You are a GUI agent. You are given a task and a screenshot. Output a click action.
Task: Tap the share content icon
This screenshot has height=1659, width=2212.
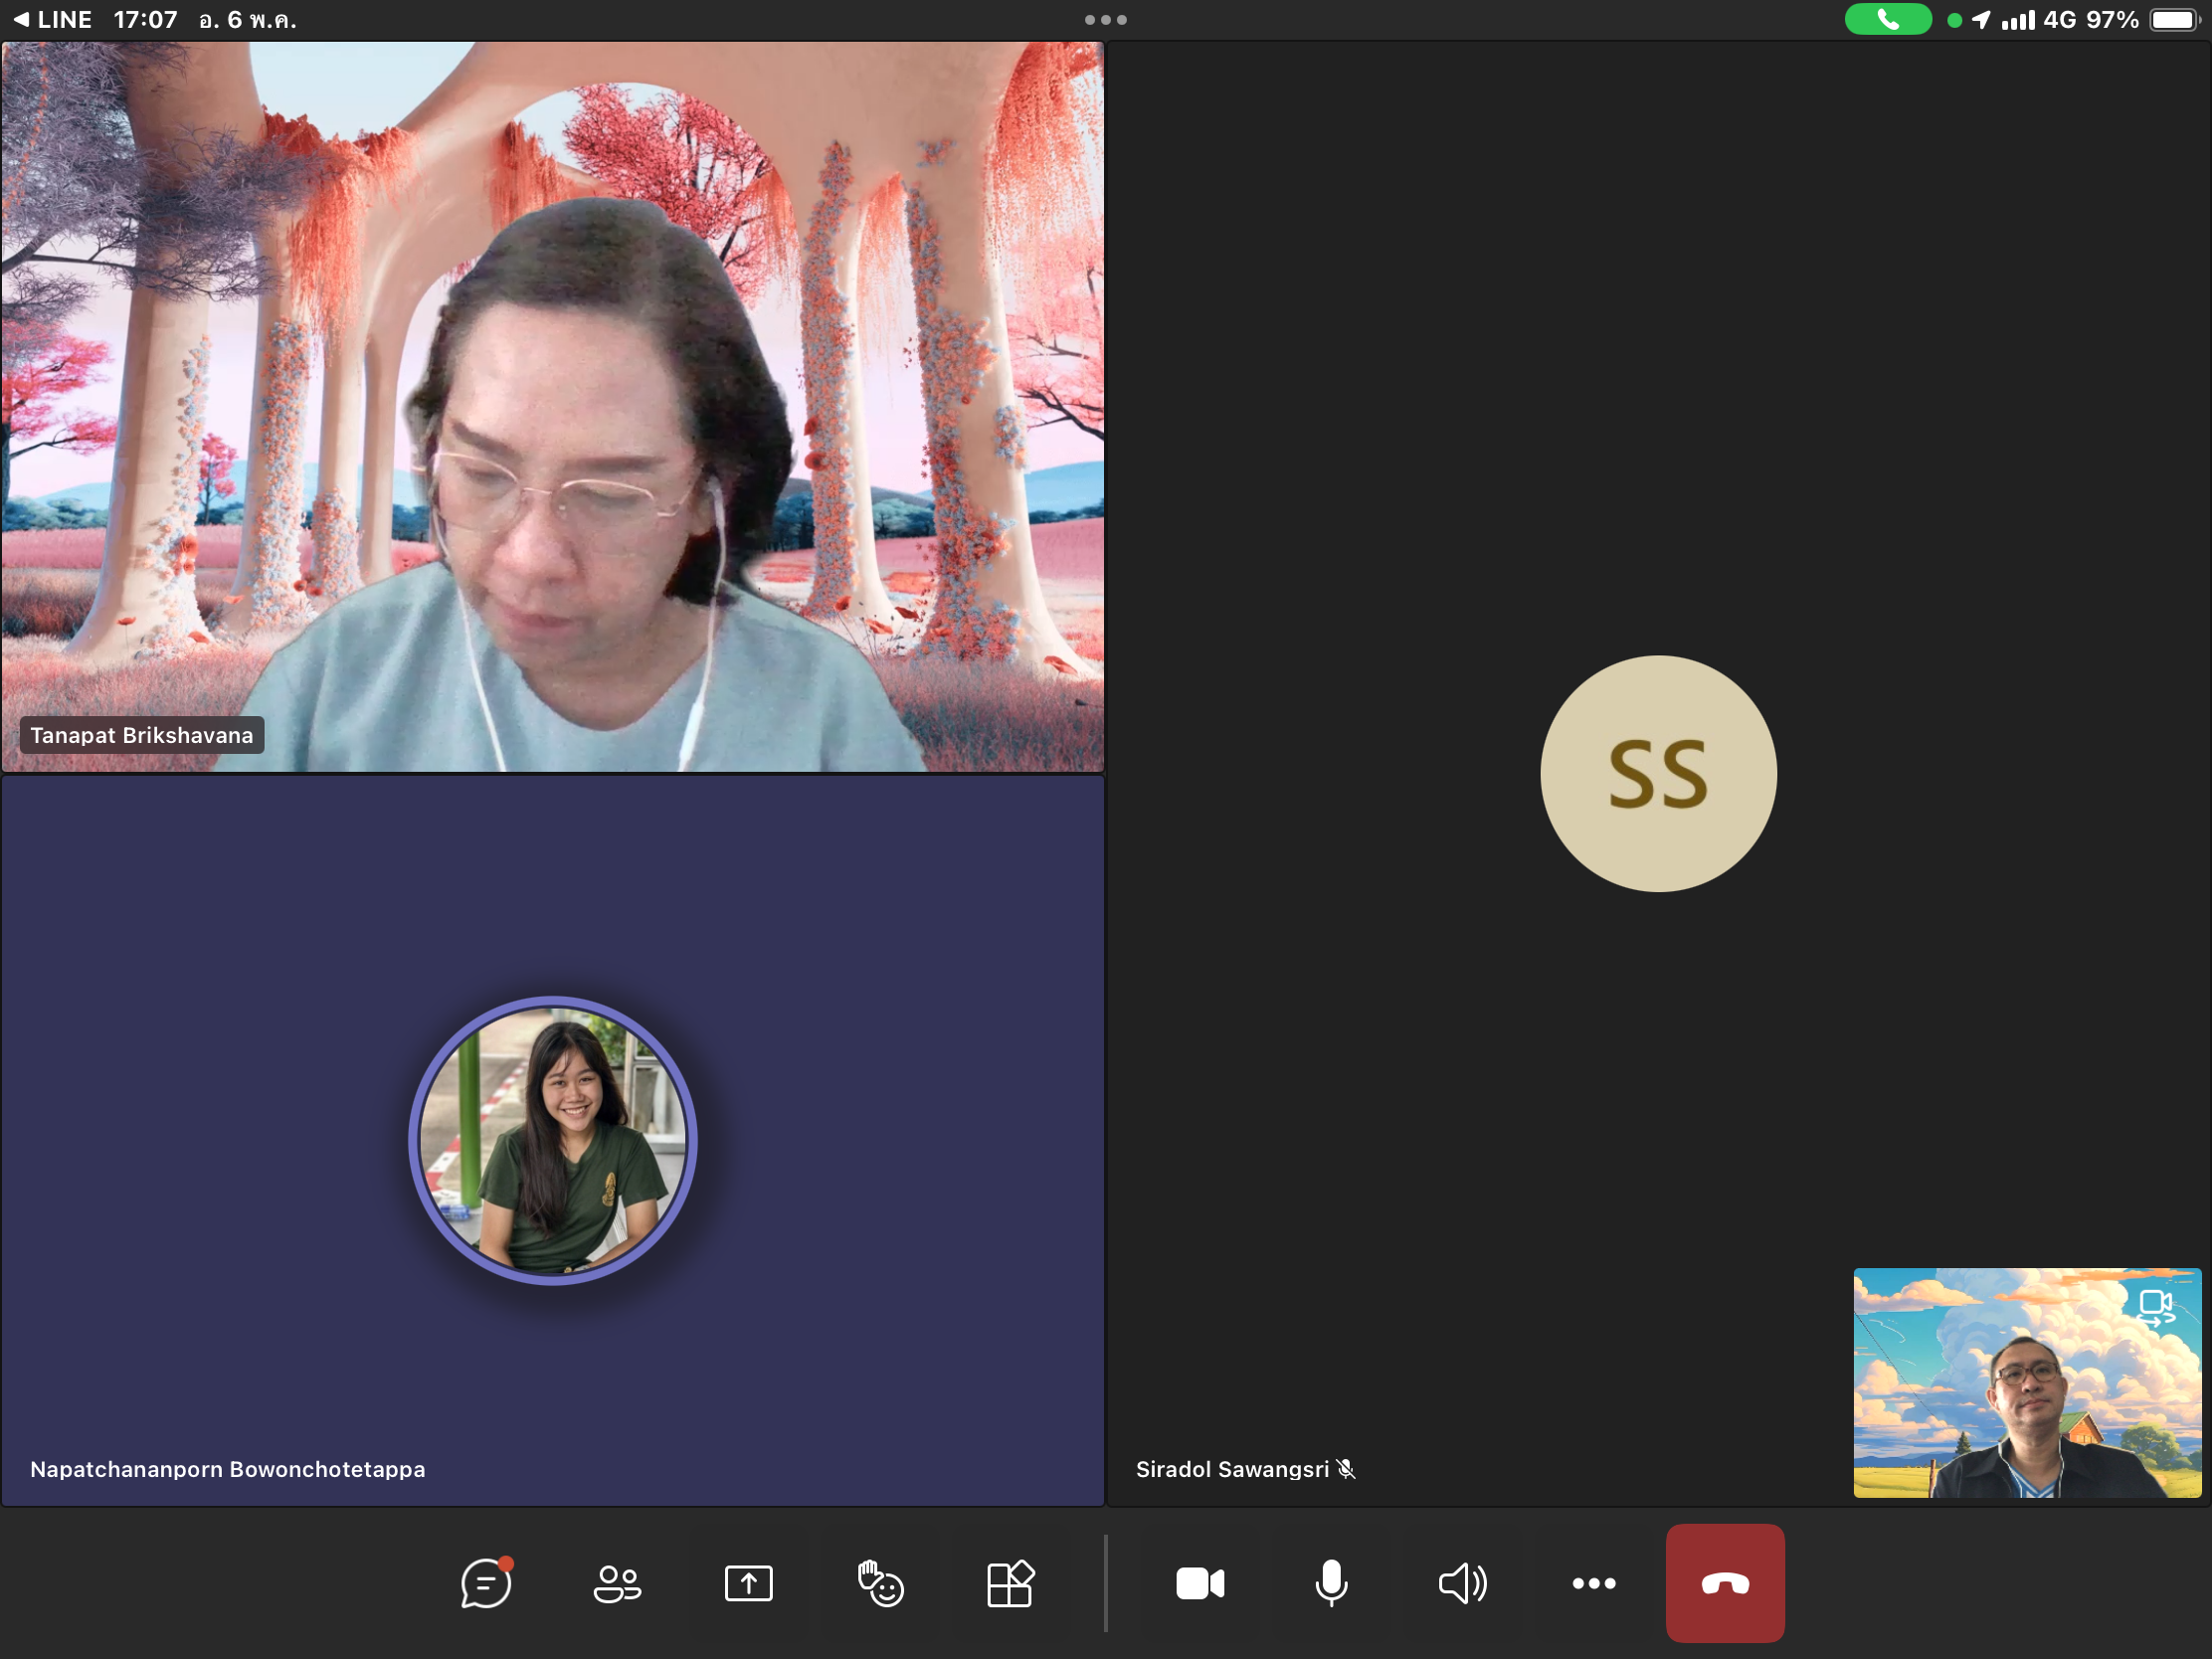[748, 1583]
